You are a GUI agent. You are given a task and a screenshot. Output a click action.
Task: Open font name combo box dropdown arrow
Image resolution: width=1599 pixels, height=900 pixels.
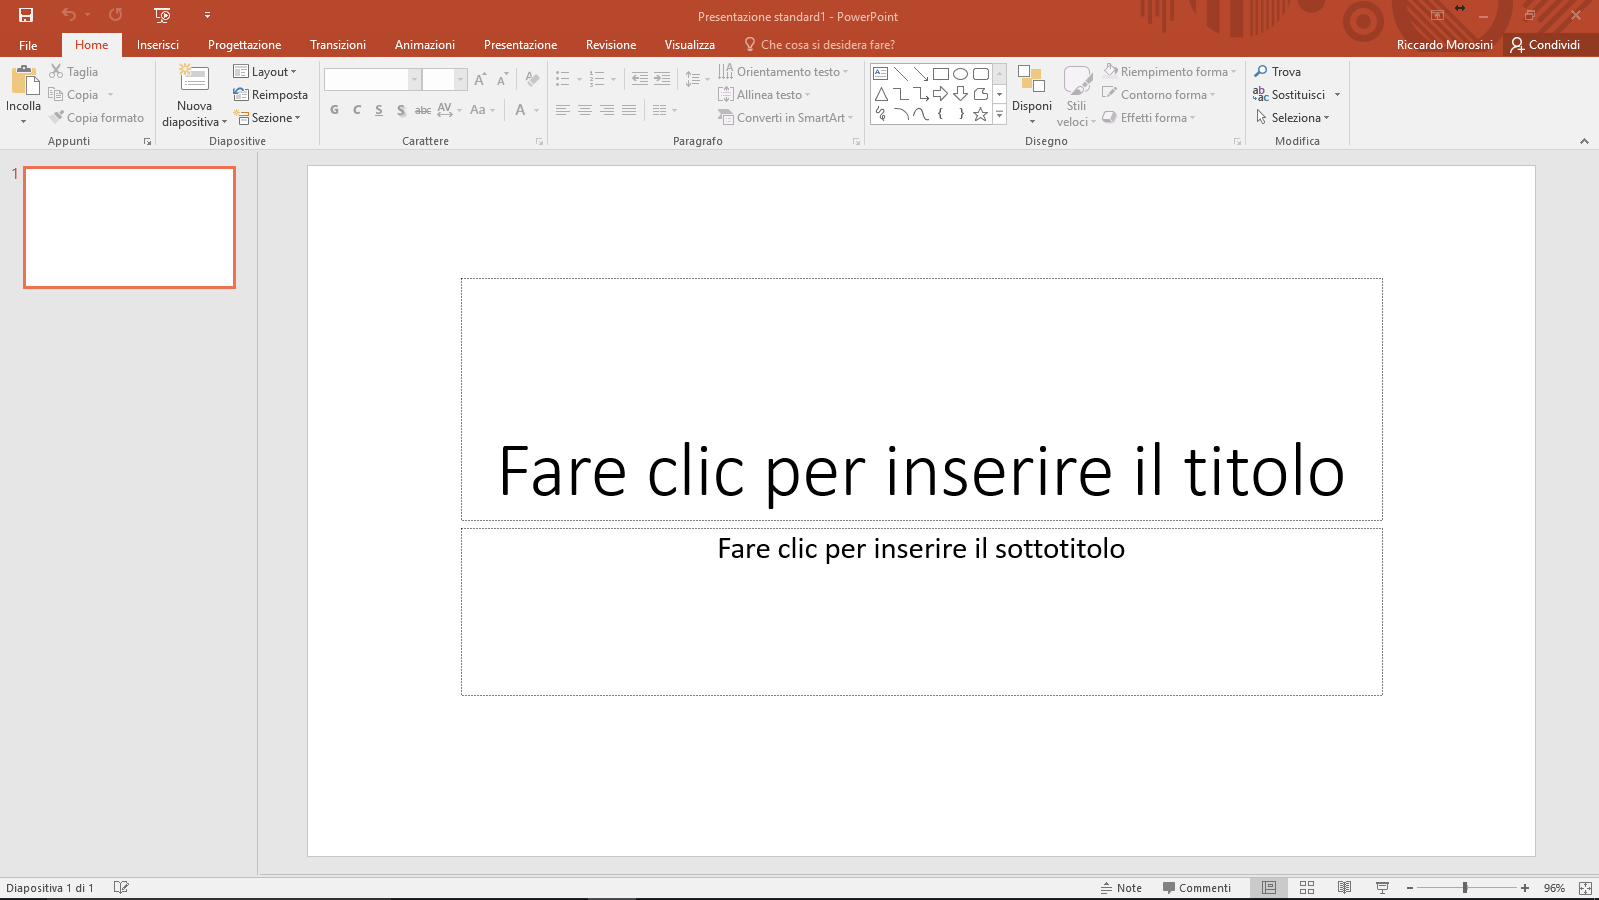click(x=414, y=79)
